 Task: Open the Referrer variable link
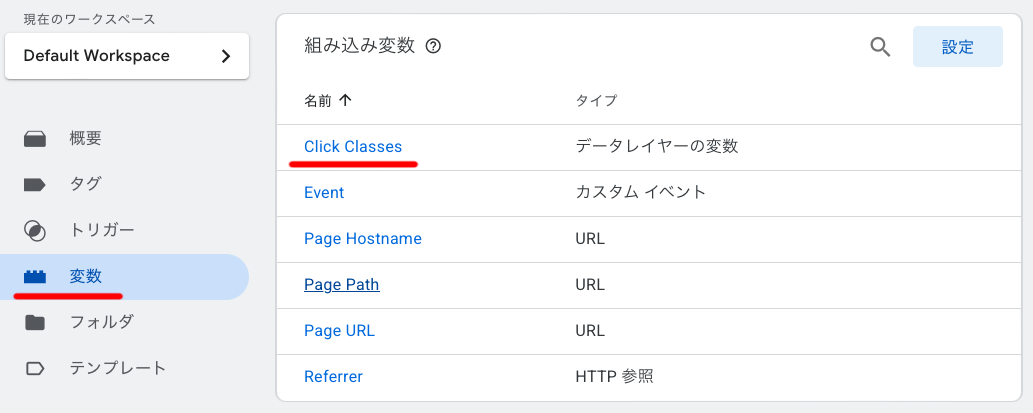tap(333, 377)
